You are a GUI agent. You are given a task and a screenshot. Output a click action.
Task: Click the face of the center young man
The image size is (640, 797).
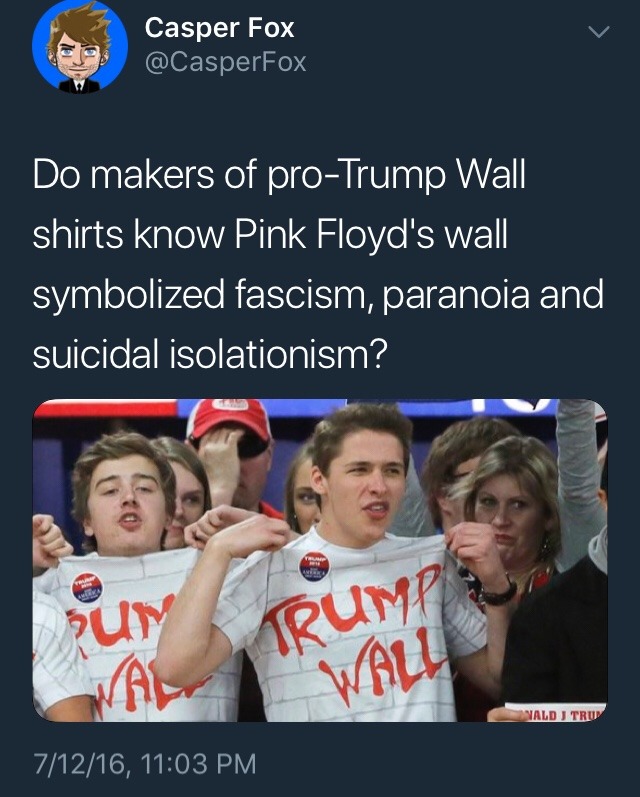point(365,483)
